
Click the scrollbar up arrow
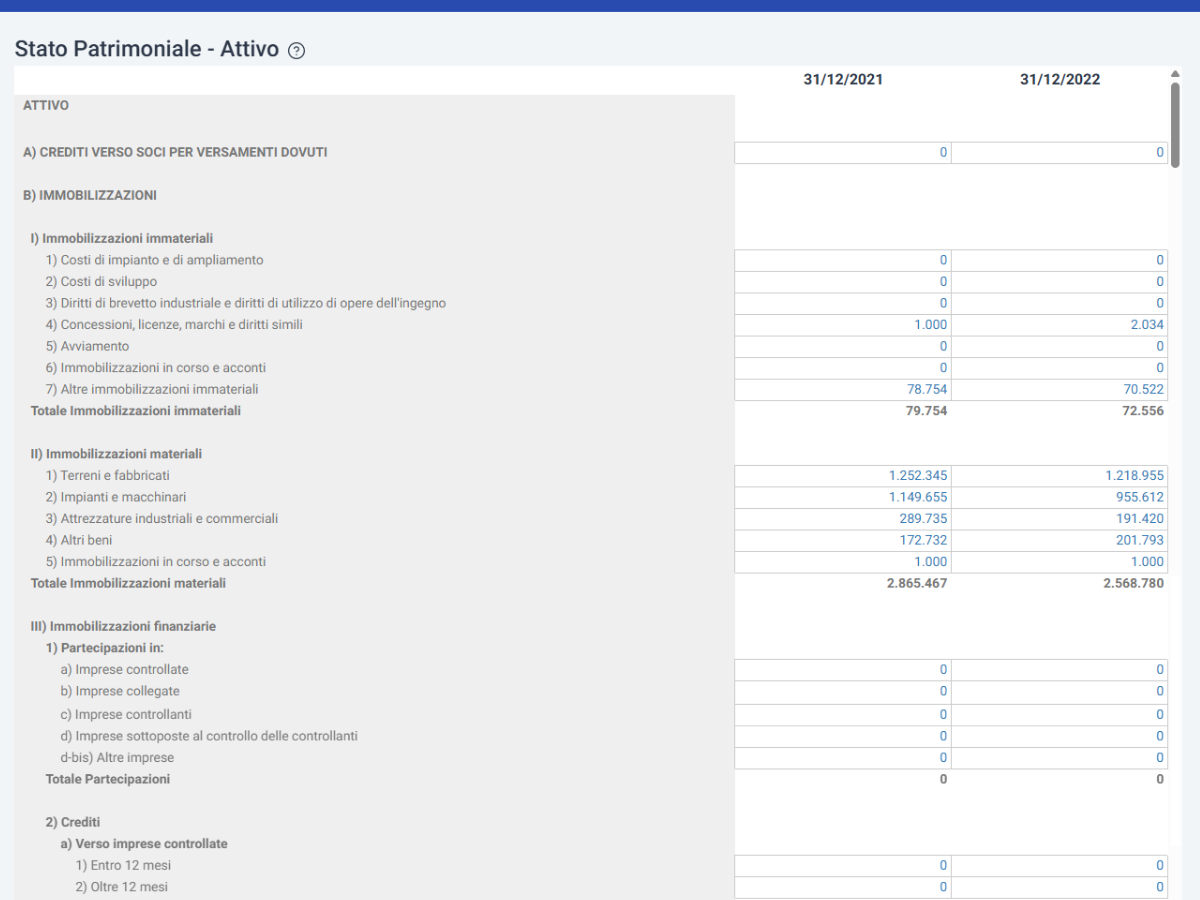(x=1175, y=73)
